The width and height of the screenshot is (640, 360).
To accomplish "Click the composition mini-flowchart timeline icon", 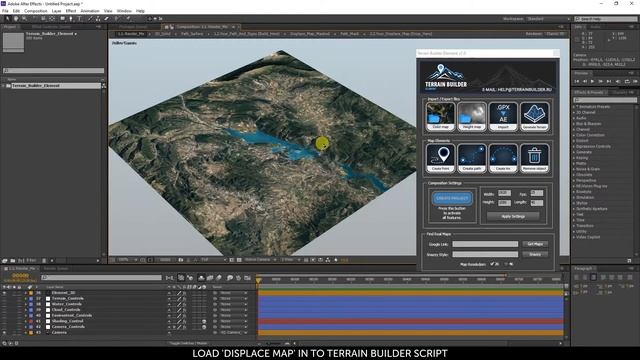I will (169, 278).
